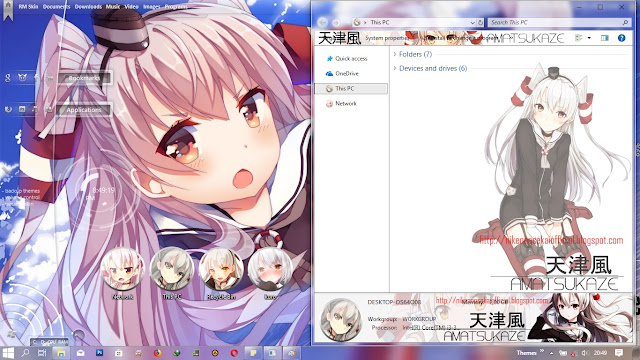The height and width of the screenshot is (360, 640).
Task: Click the Bookmarks button on desktop
Action: coord(84,78)
